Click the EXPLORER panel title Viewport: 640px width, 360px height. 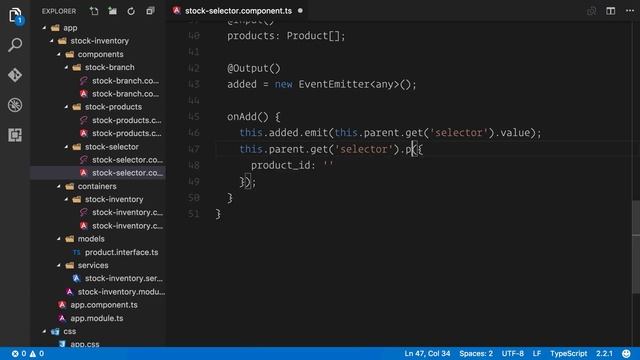coord(59,11)
